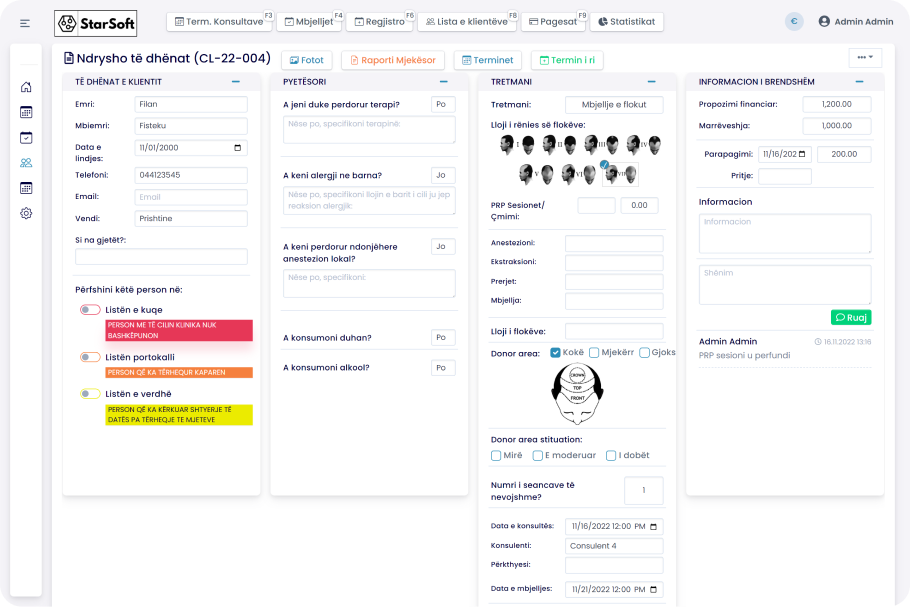Open Raporti Mjekësor
Image resolution: width=910 pixels, height=607 pixels.
pyautogui.click(x=393, y=60)
